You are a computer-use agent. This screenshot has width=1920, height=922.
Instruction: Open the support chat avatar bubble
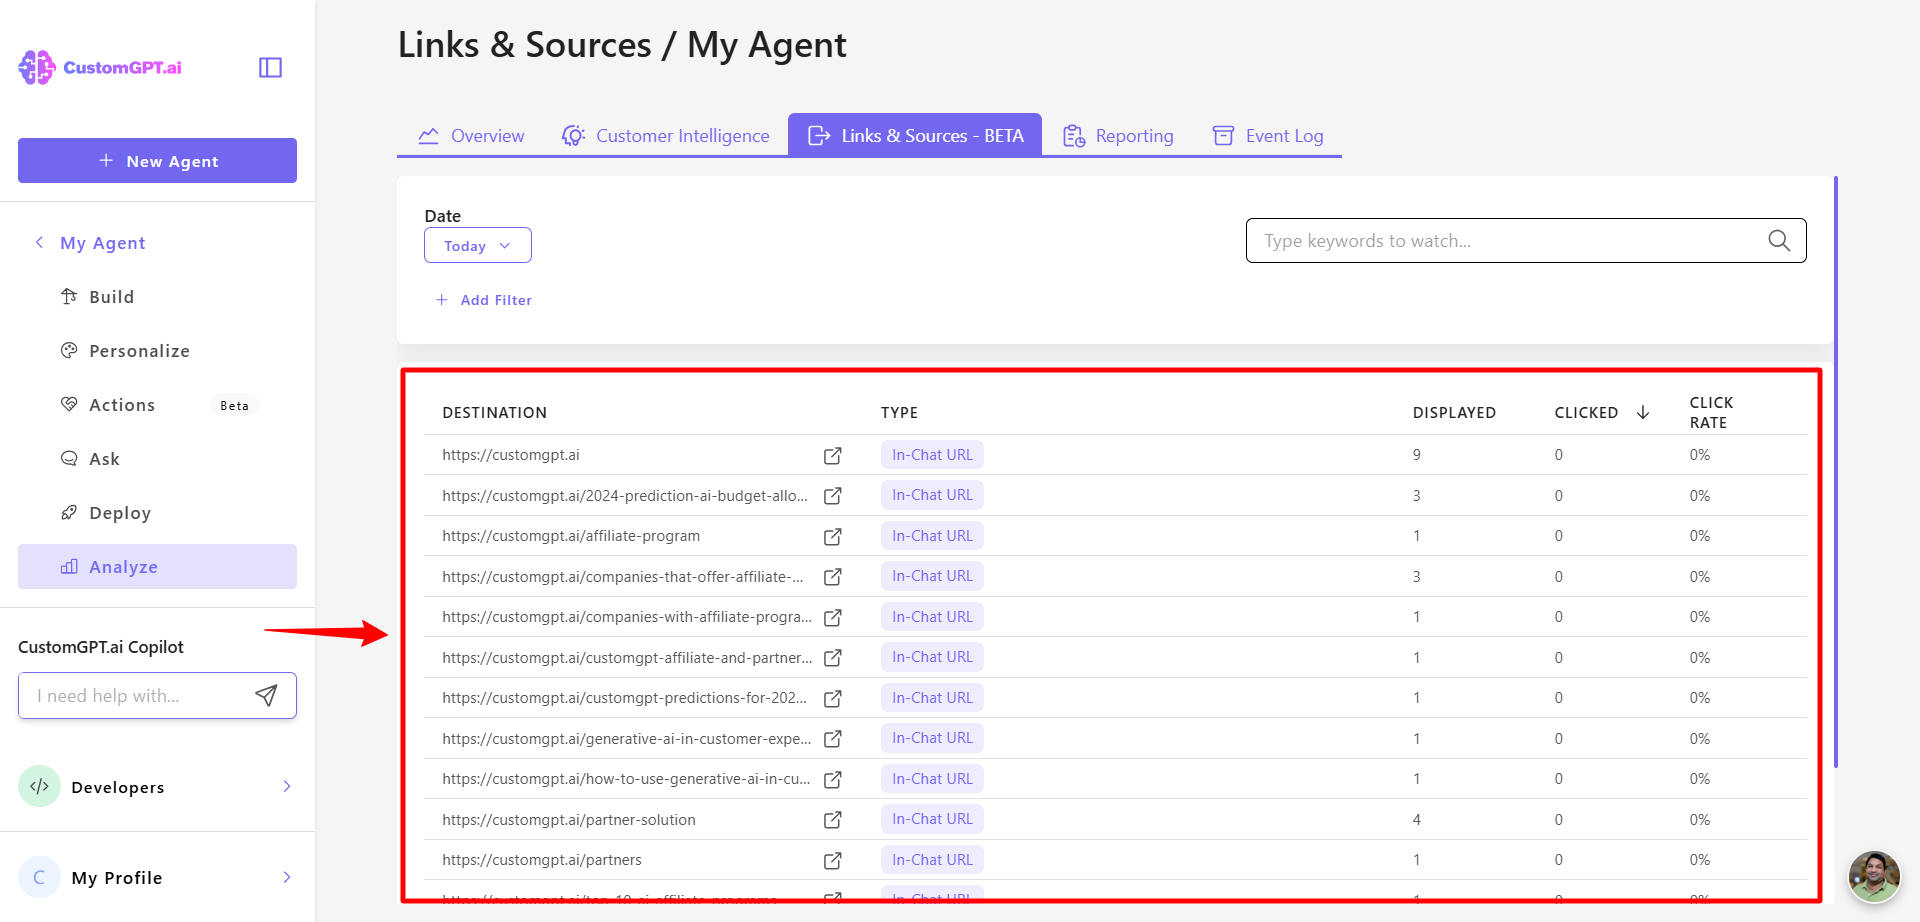[1874, 877]
